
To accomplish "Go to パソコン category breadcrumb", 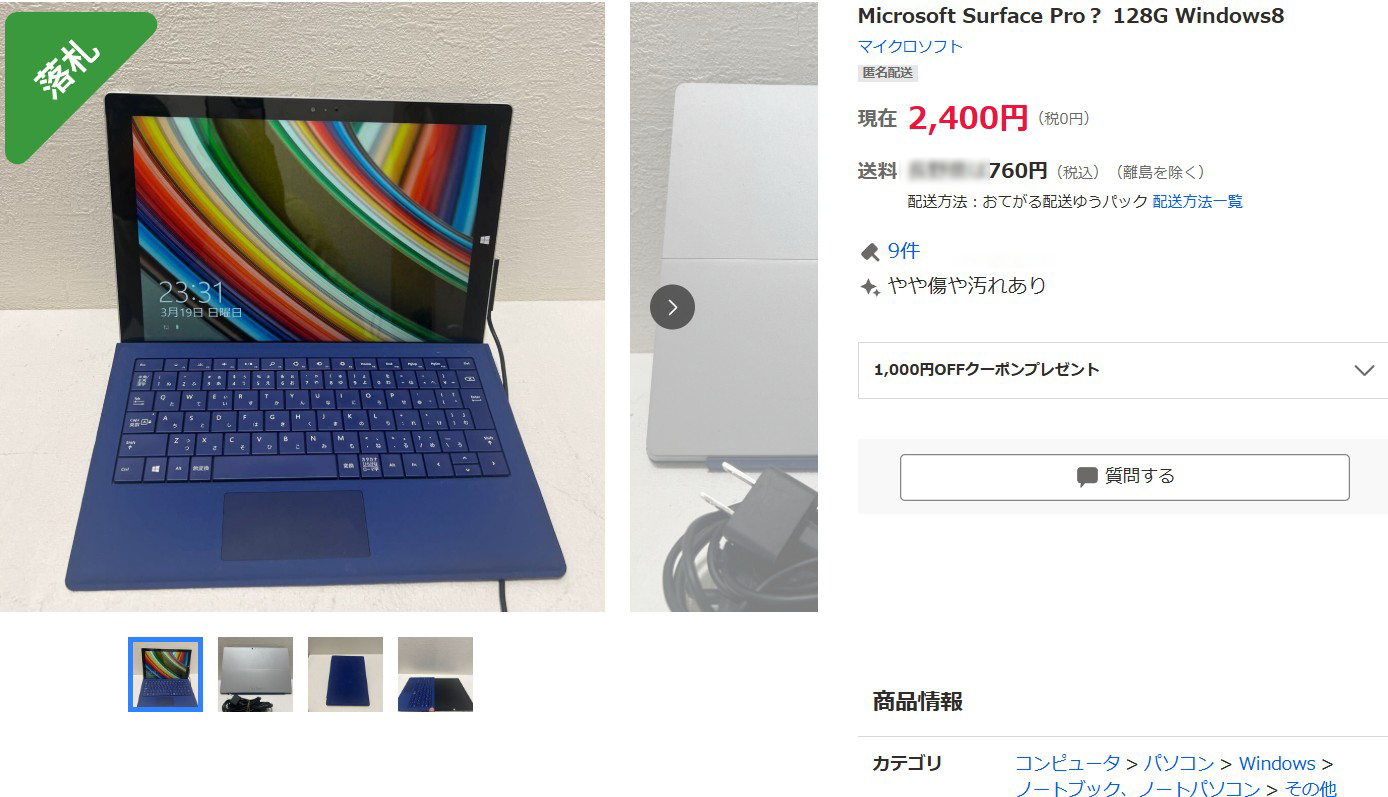I will [1178, 763].
